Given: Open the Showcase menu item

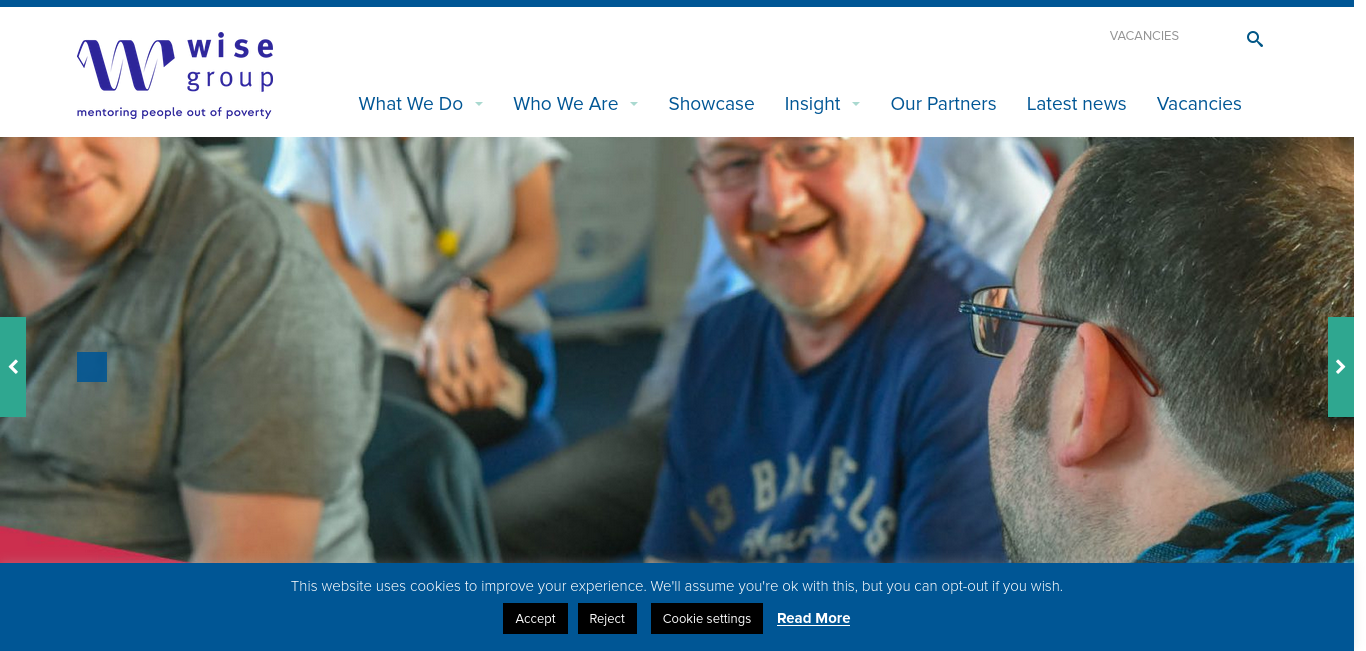Looking at the screenshot, I should coord(711,104).
